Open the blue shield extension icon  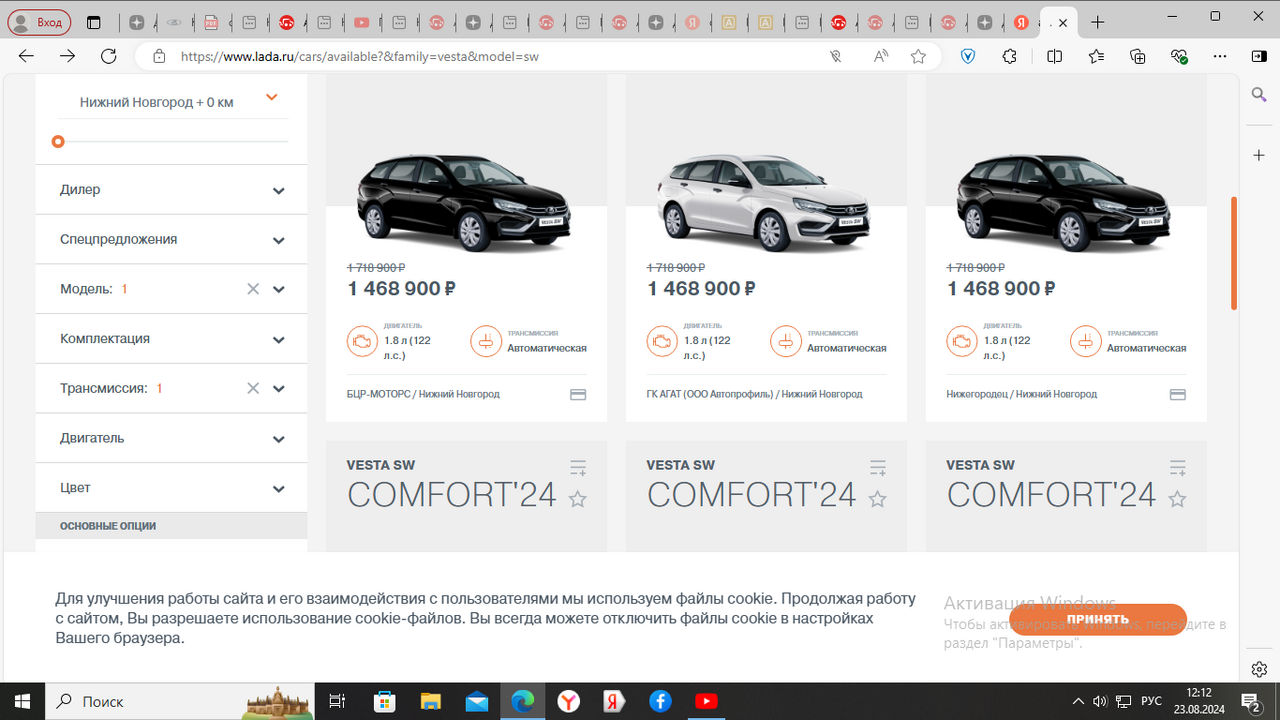click(968, 57)
